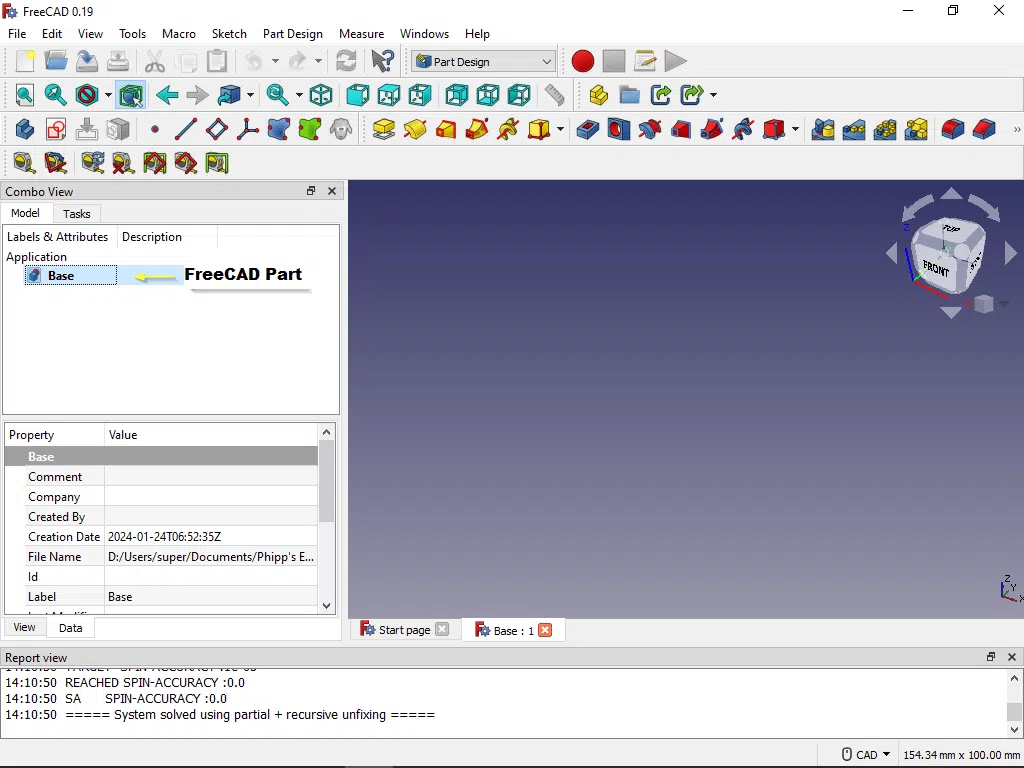This screenshot has height=768, width=1024.
Task: Switch to the Data property tab
Action: pos(71,628)
